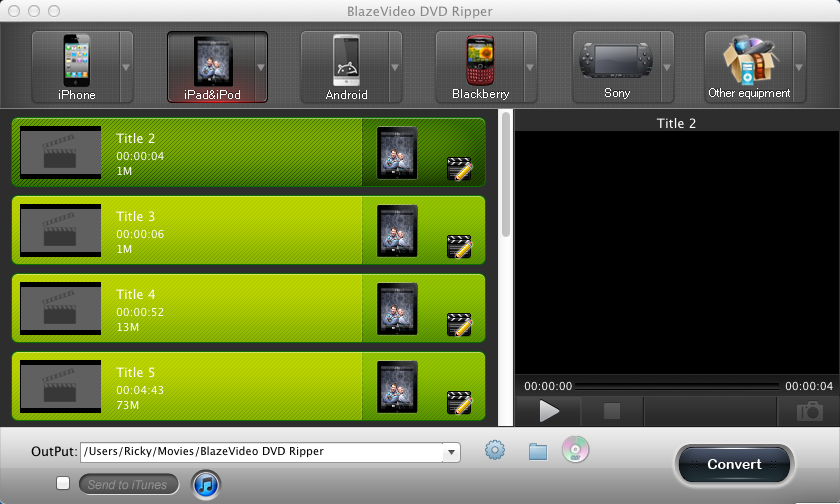This screenshot has height=504, width=840.
Task: Click the title list vertical scrollbar
Action: point(506,175)
